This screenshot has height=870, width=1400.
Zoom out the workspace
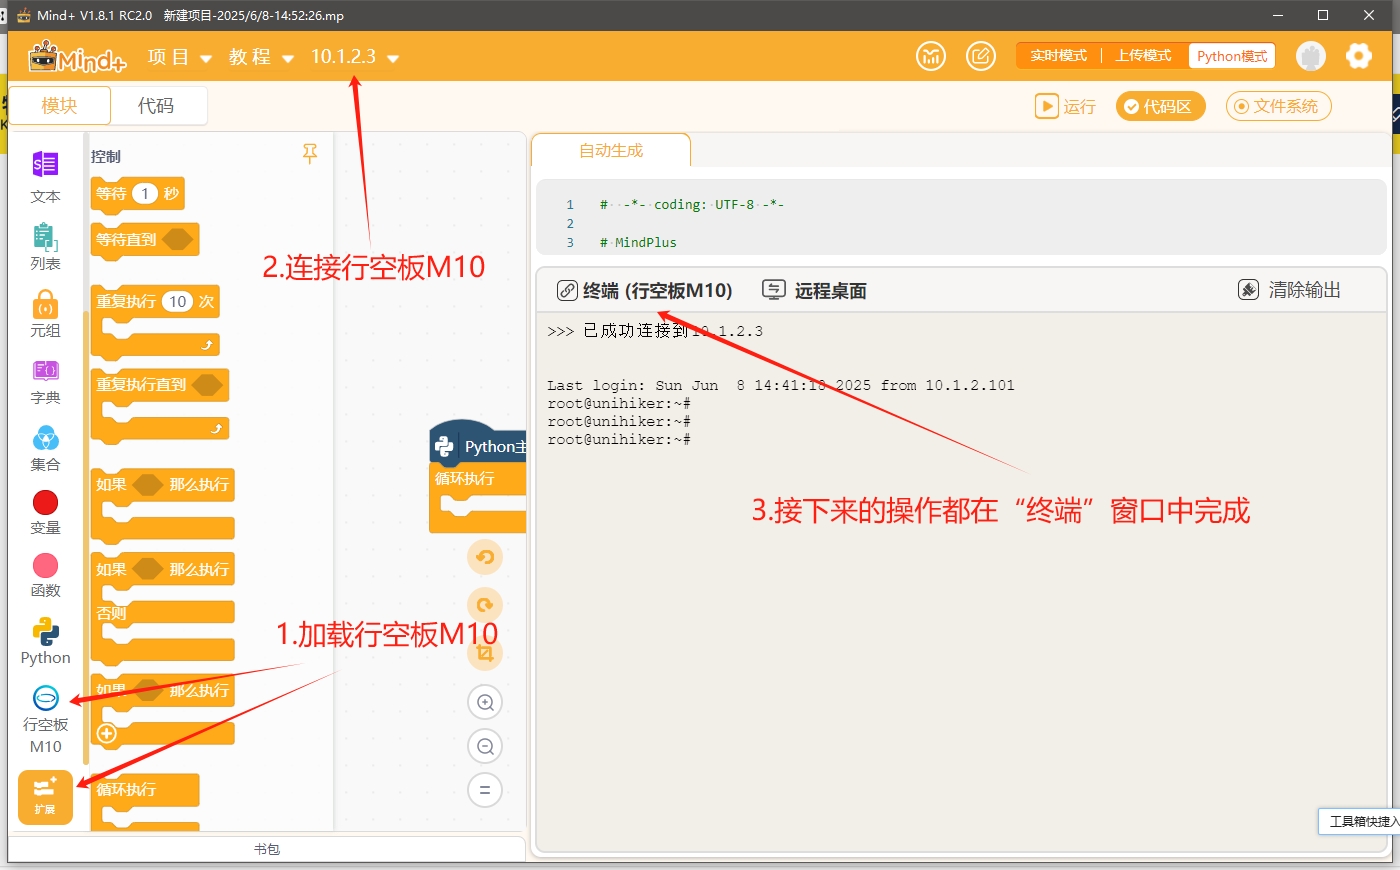(x=485, y=746)
